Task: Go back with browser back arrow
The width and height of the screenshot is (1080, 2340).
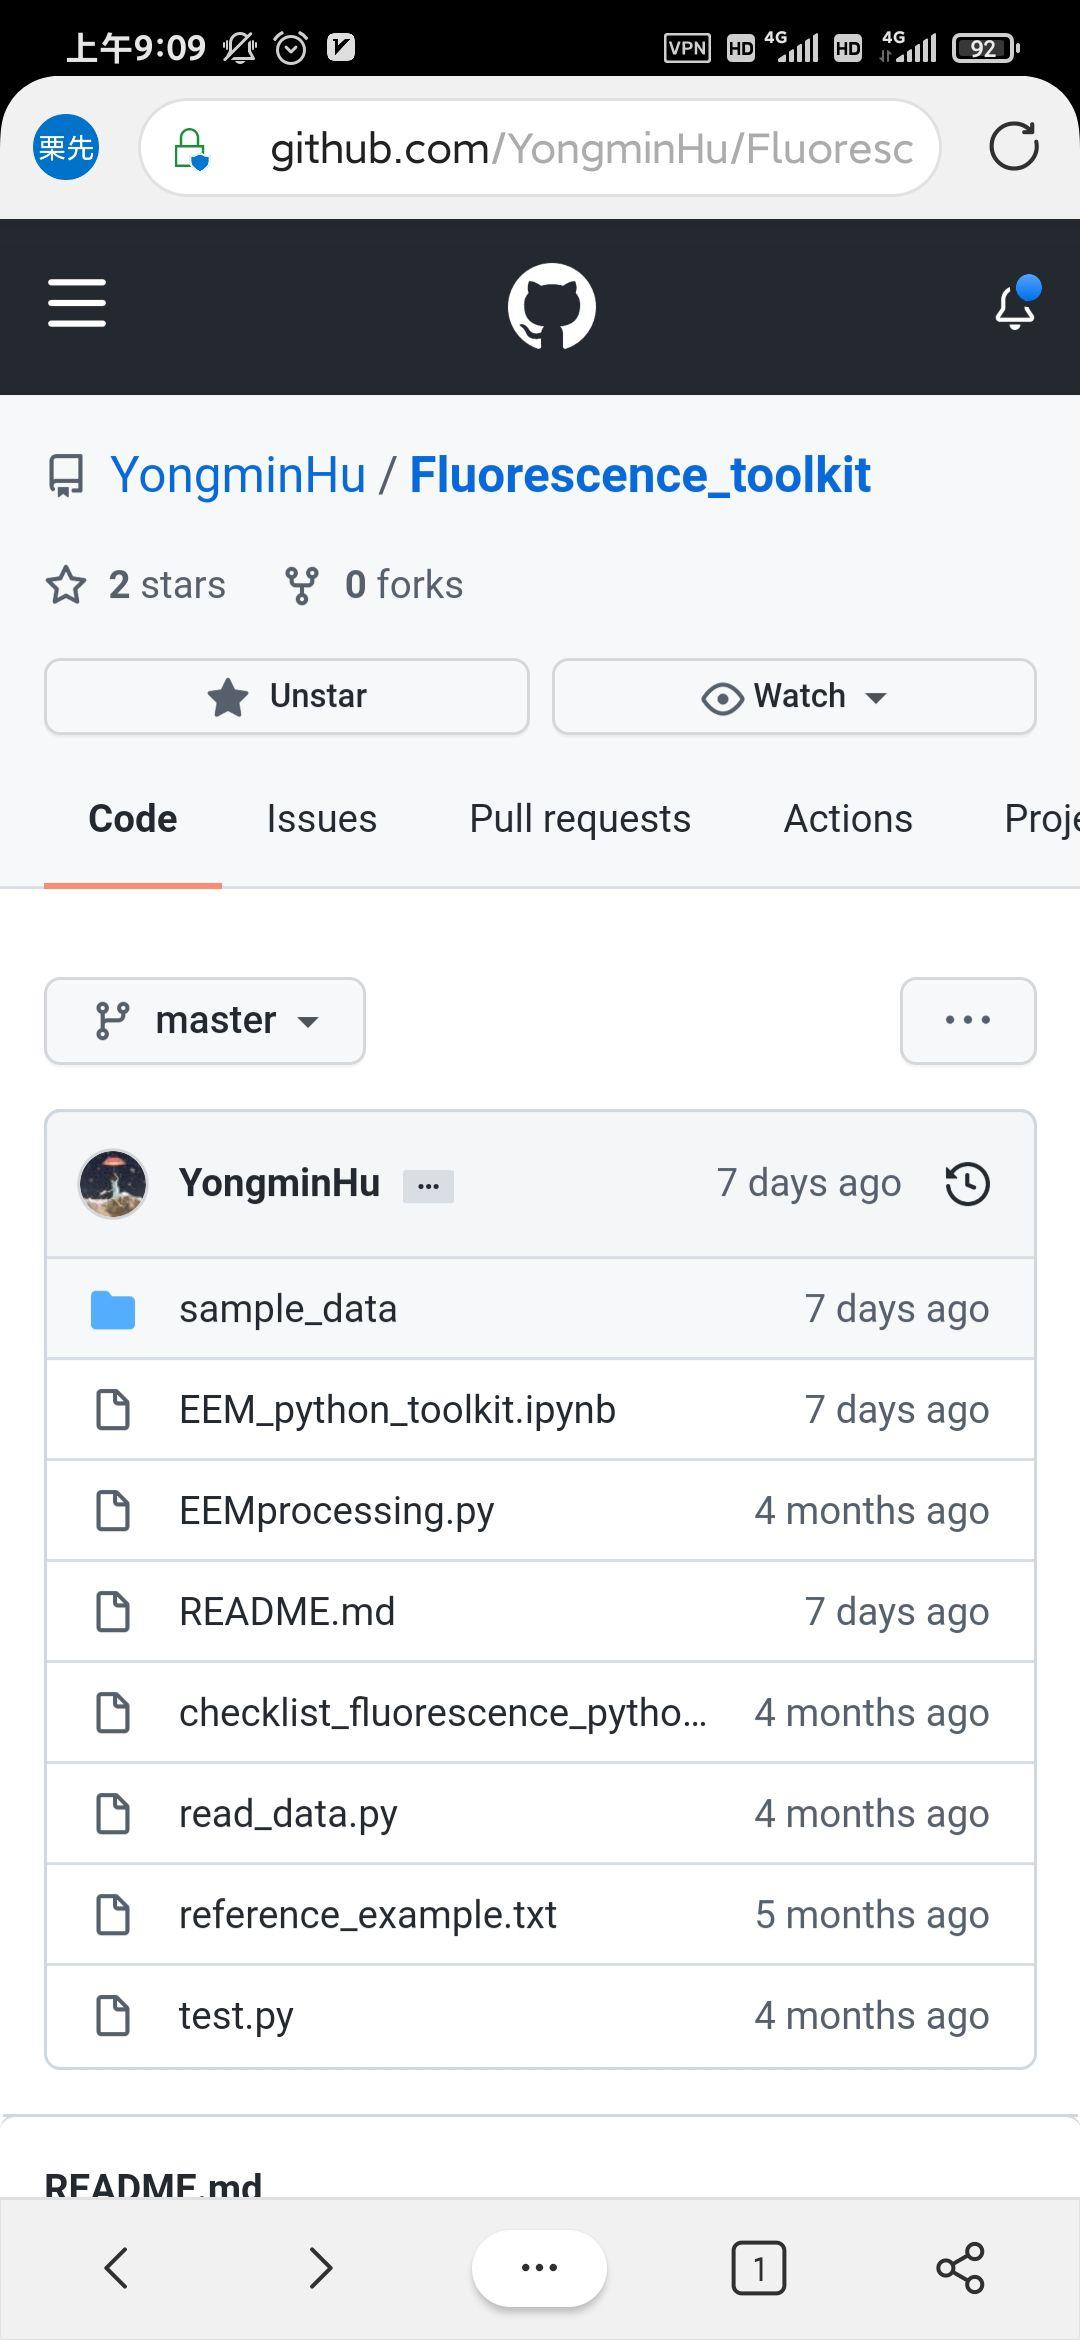Action: (x=117, y=2267)
